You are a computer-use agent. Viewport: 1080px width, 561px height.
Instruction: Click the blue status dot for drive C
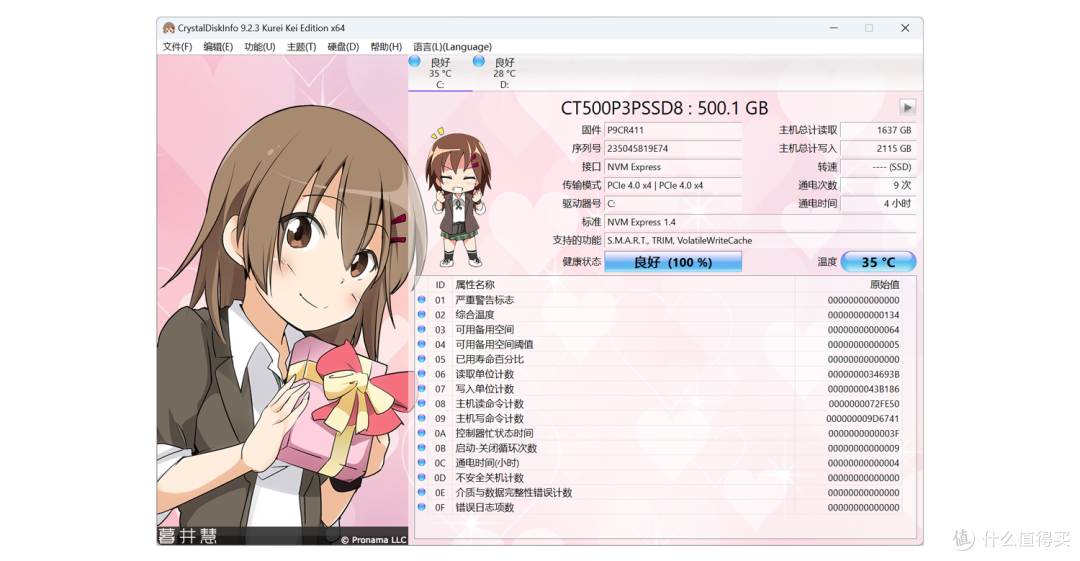[415, 61]
